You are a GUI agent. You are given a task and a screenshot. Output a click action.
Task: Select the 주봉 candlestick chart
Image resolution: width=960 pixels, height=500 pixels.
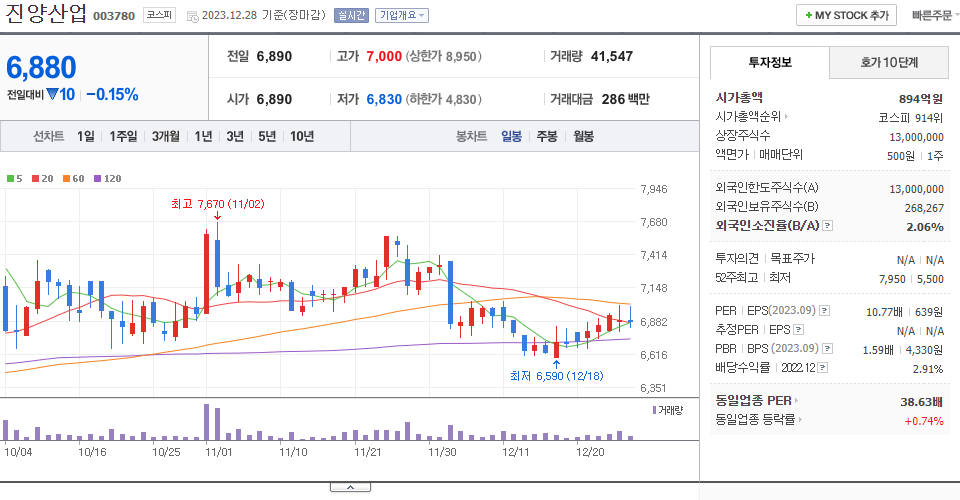coord(547,136)
